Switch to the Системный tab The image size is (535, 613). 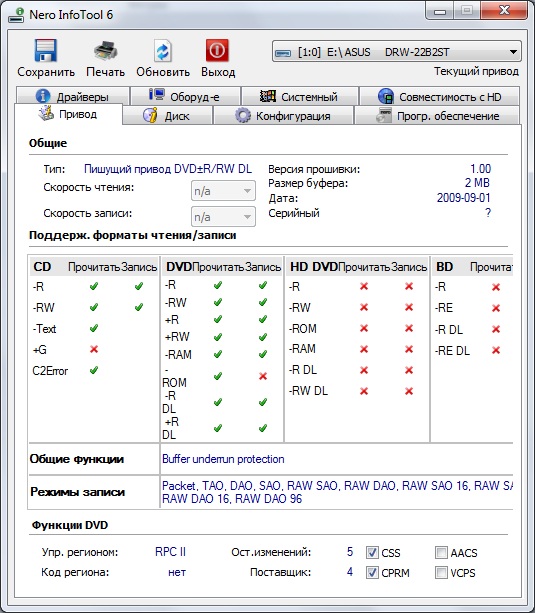pos(300,96)
